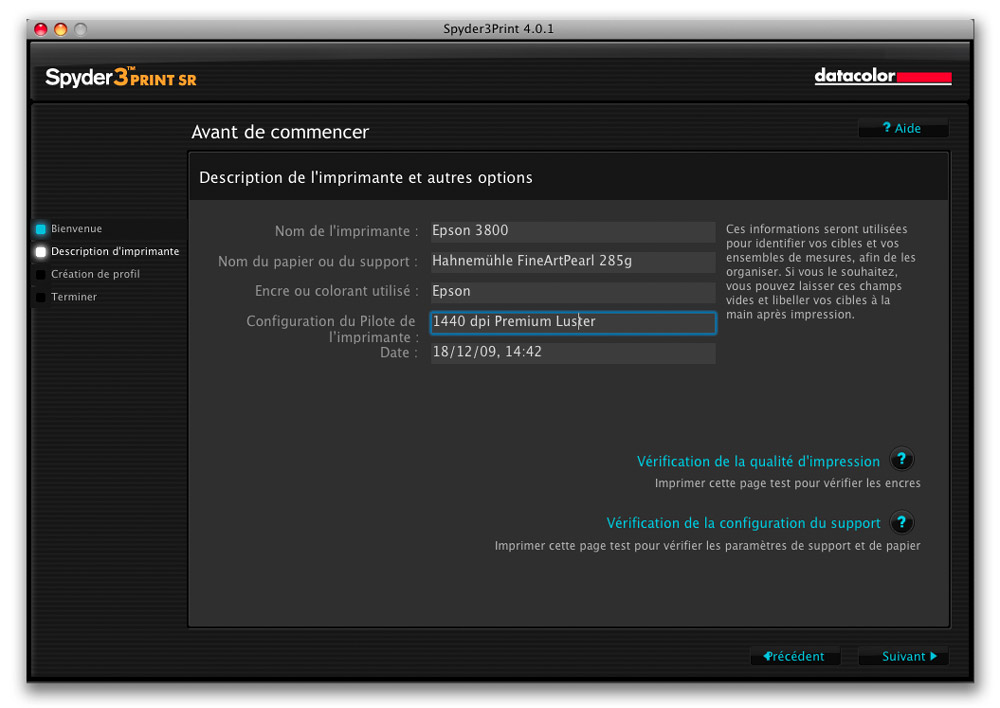Go back with the Précédent button
This screenshot has height=708, width=1000.
[x=795, y=656]
